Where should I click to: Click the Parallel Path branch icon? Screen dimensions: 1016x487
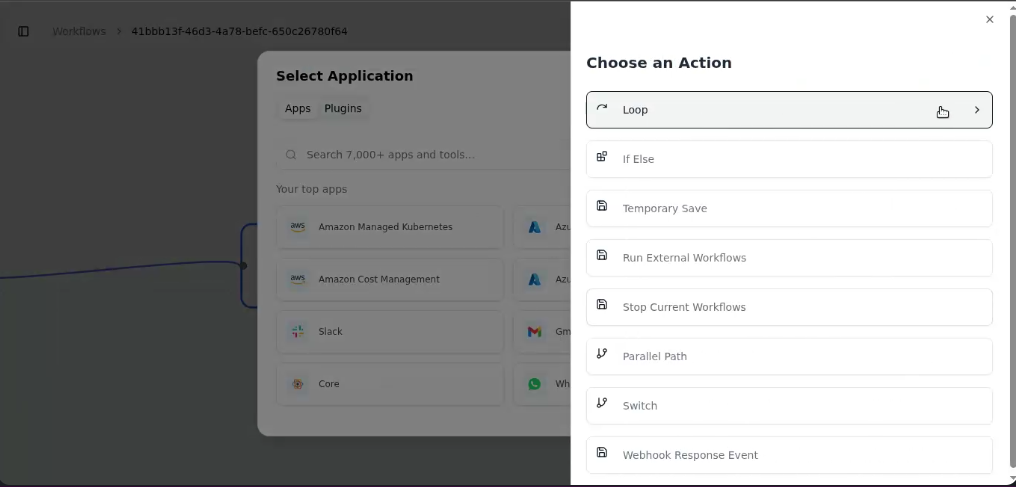pos(602,354)
